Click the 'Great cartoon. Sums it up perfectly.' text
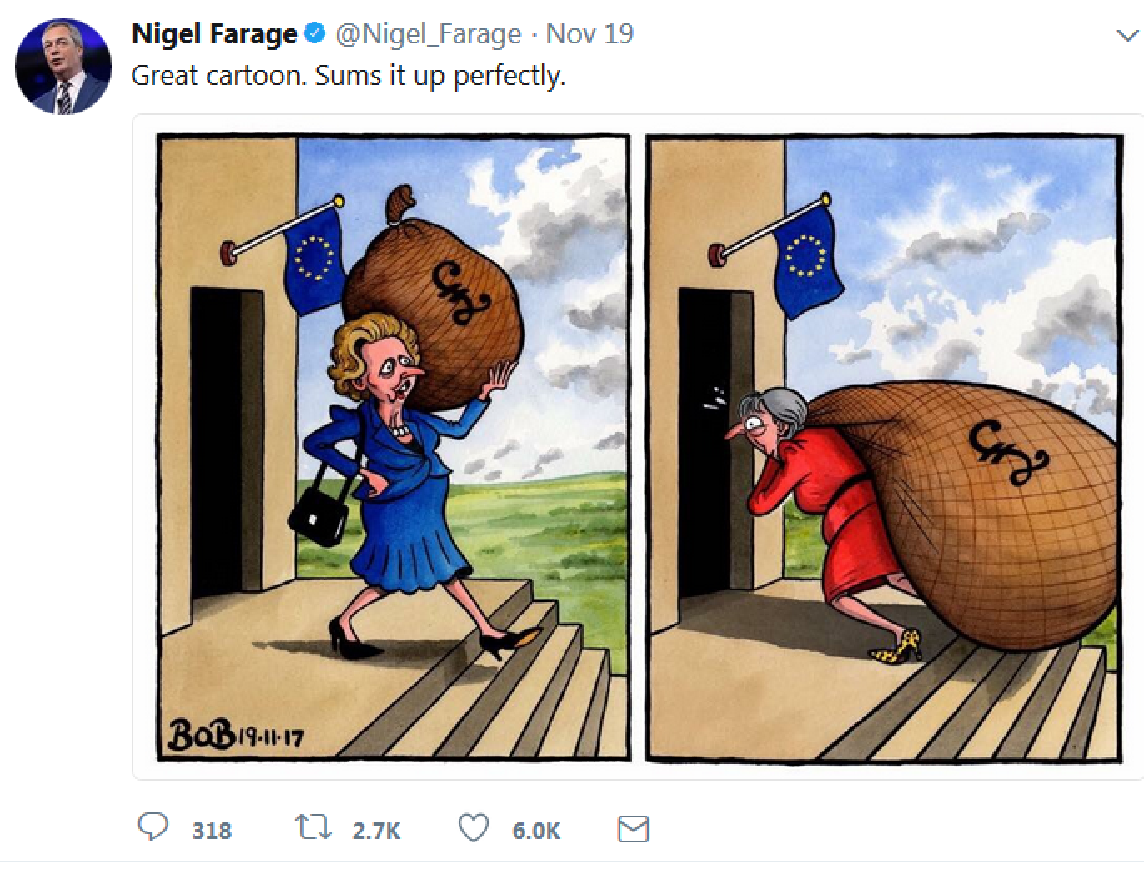1144x874 pixels. tap(349, 75)
